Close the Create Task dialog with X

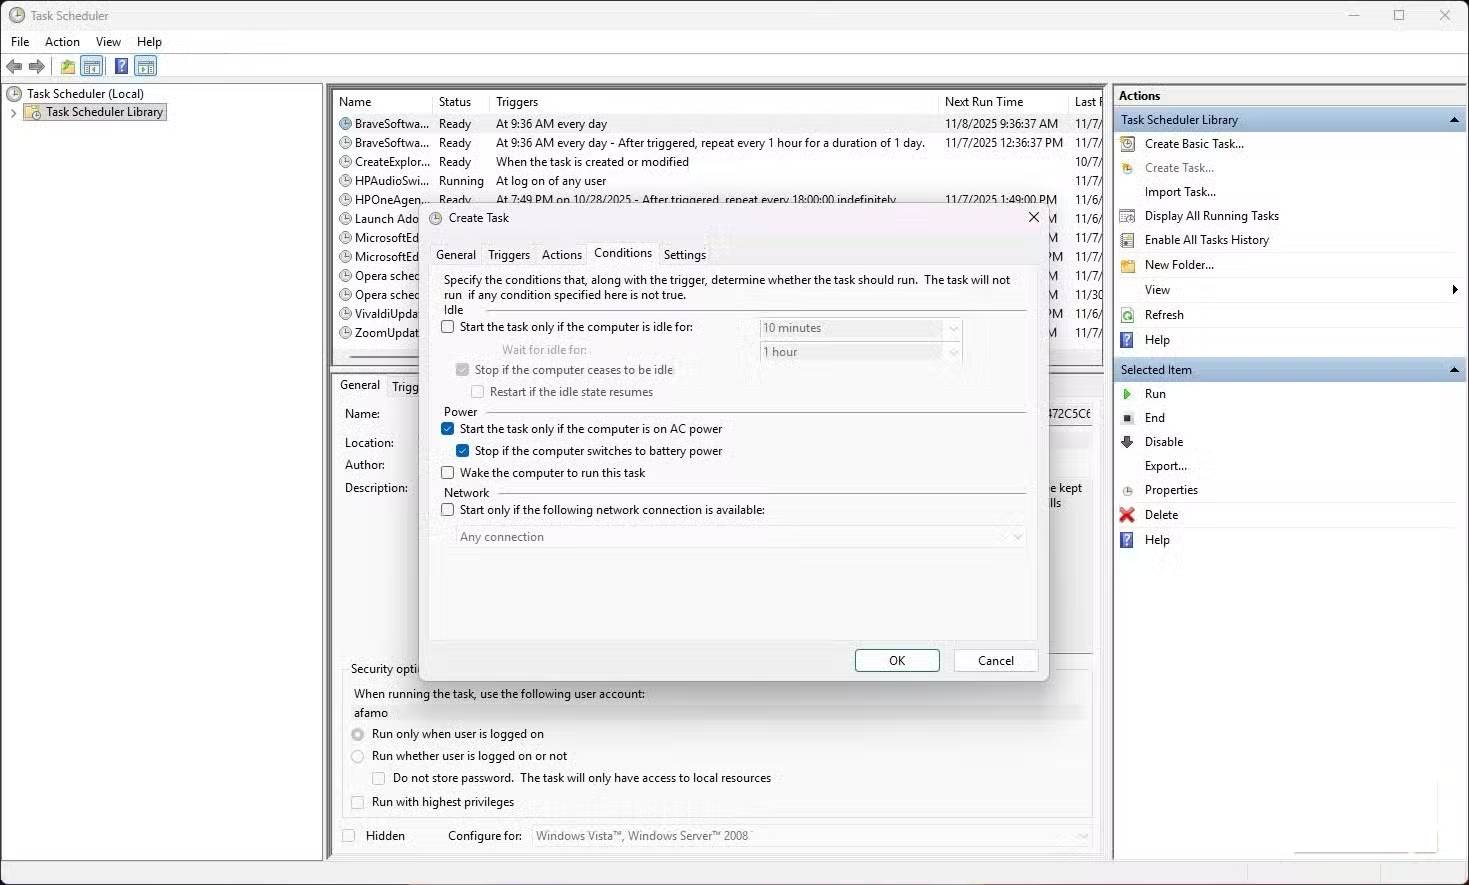coord(1034,217)
